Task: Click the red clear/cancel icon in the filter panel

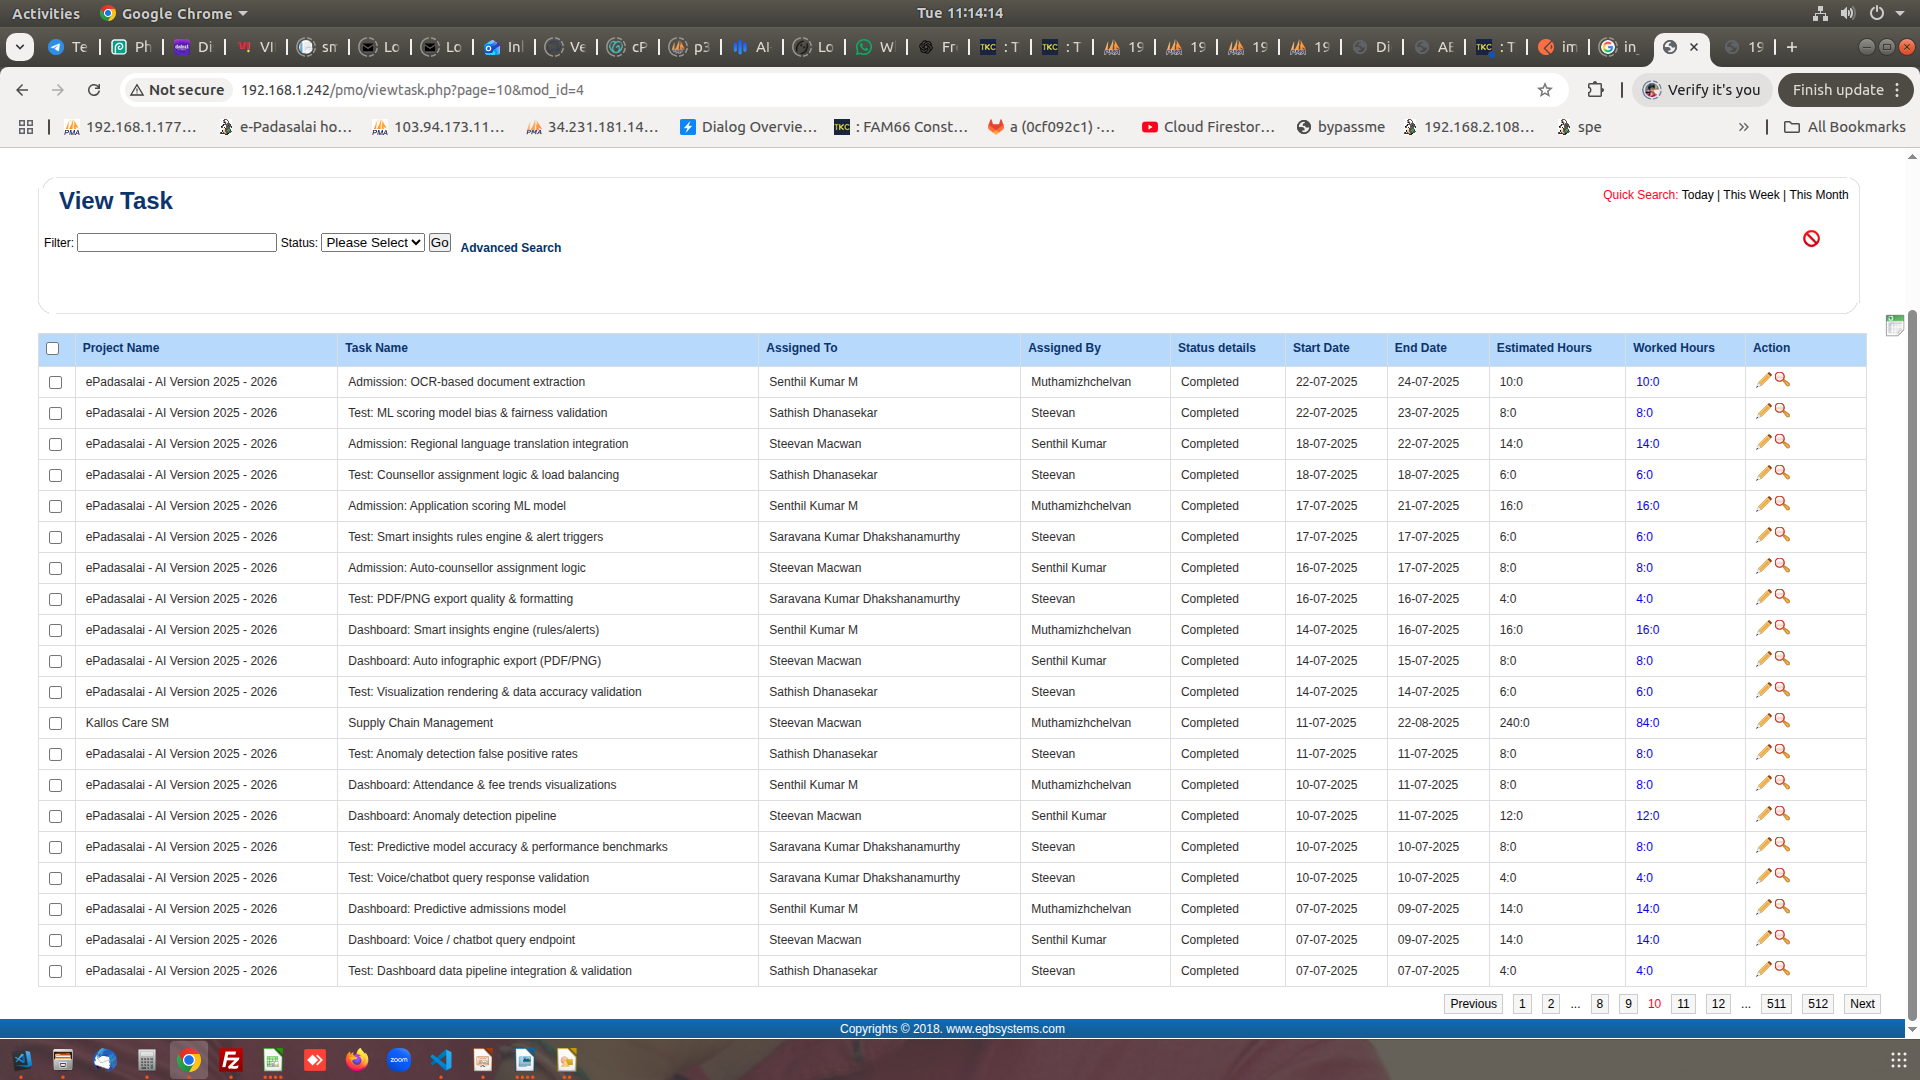Action: click(x=1811, y=239)
